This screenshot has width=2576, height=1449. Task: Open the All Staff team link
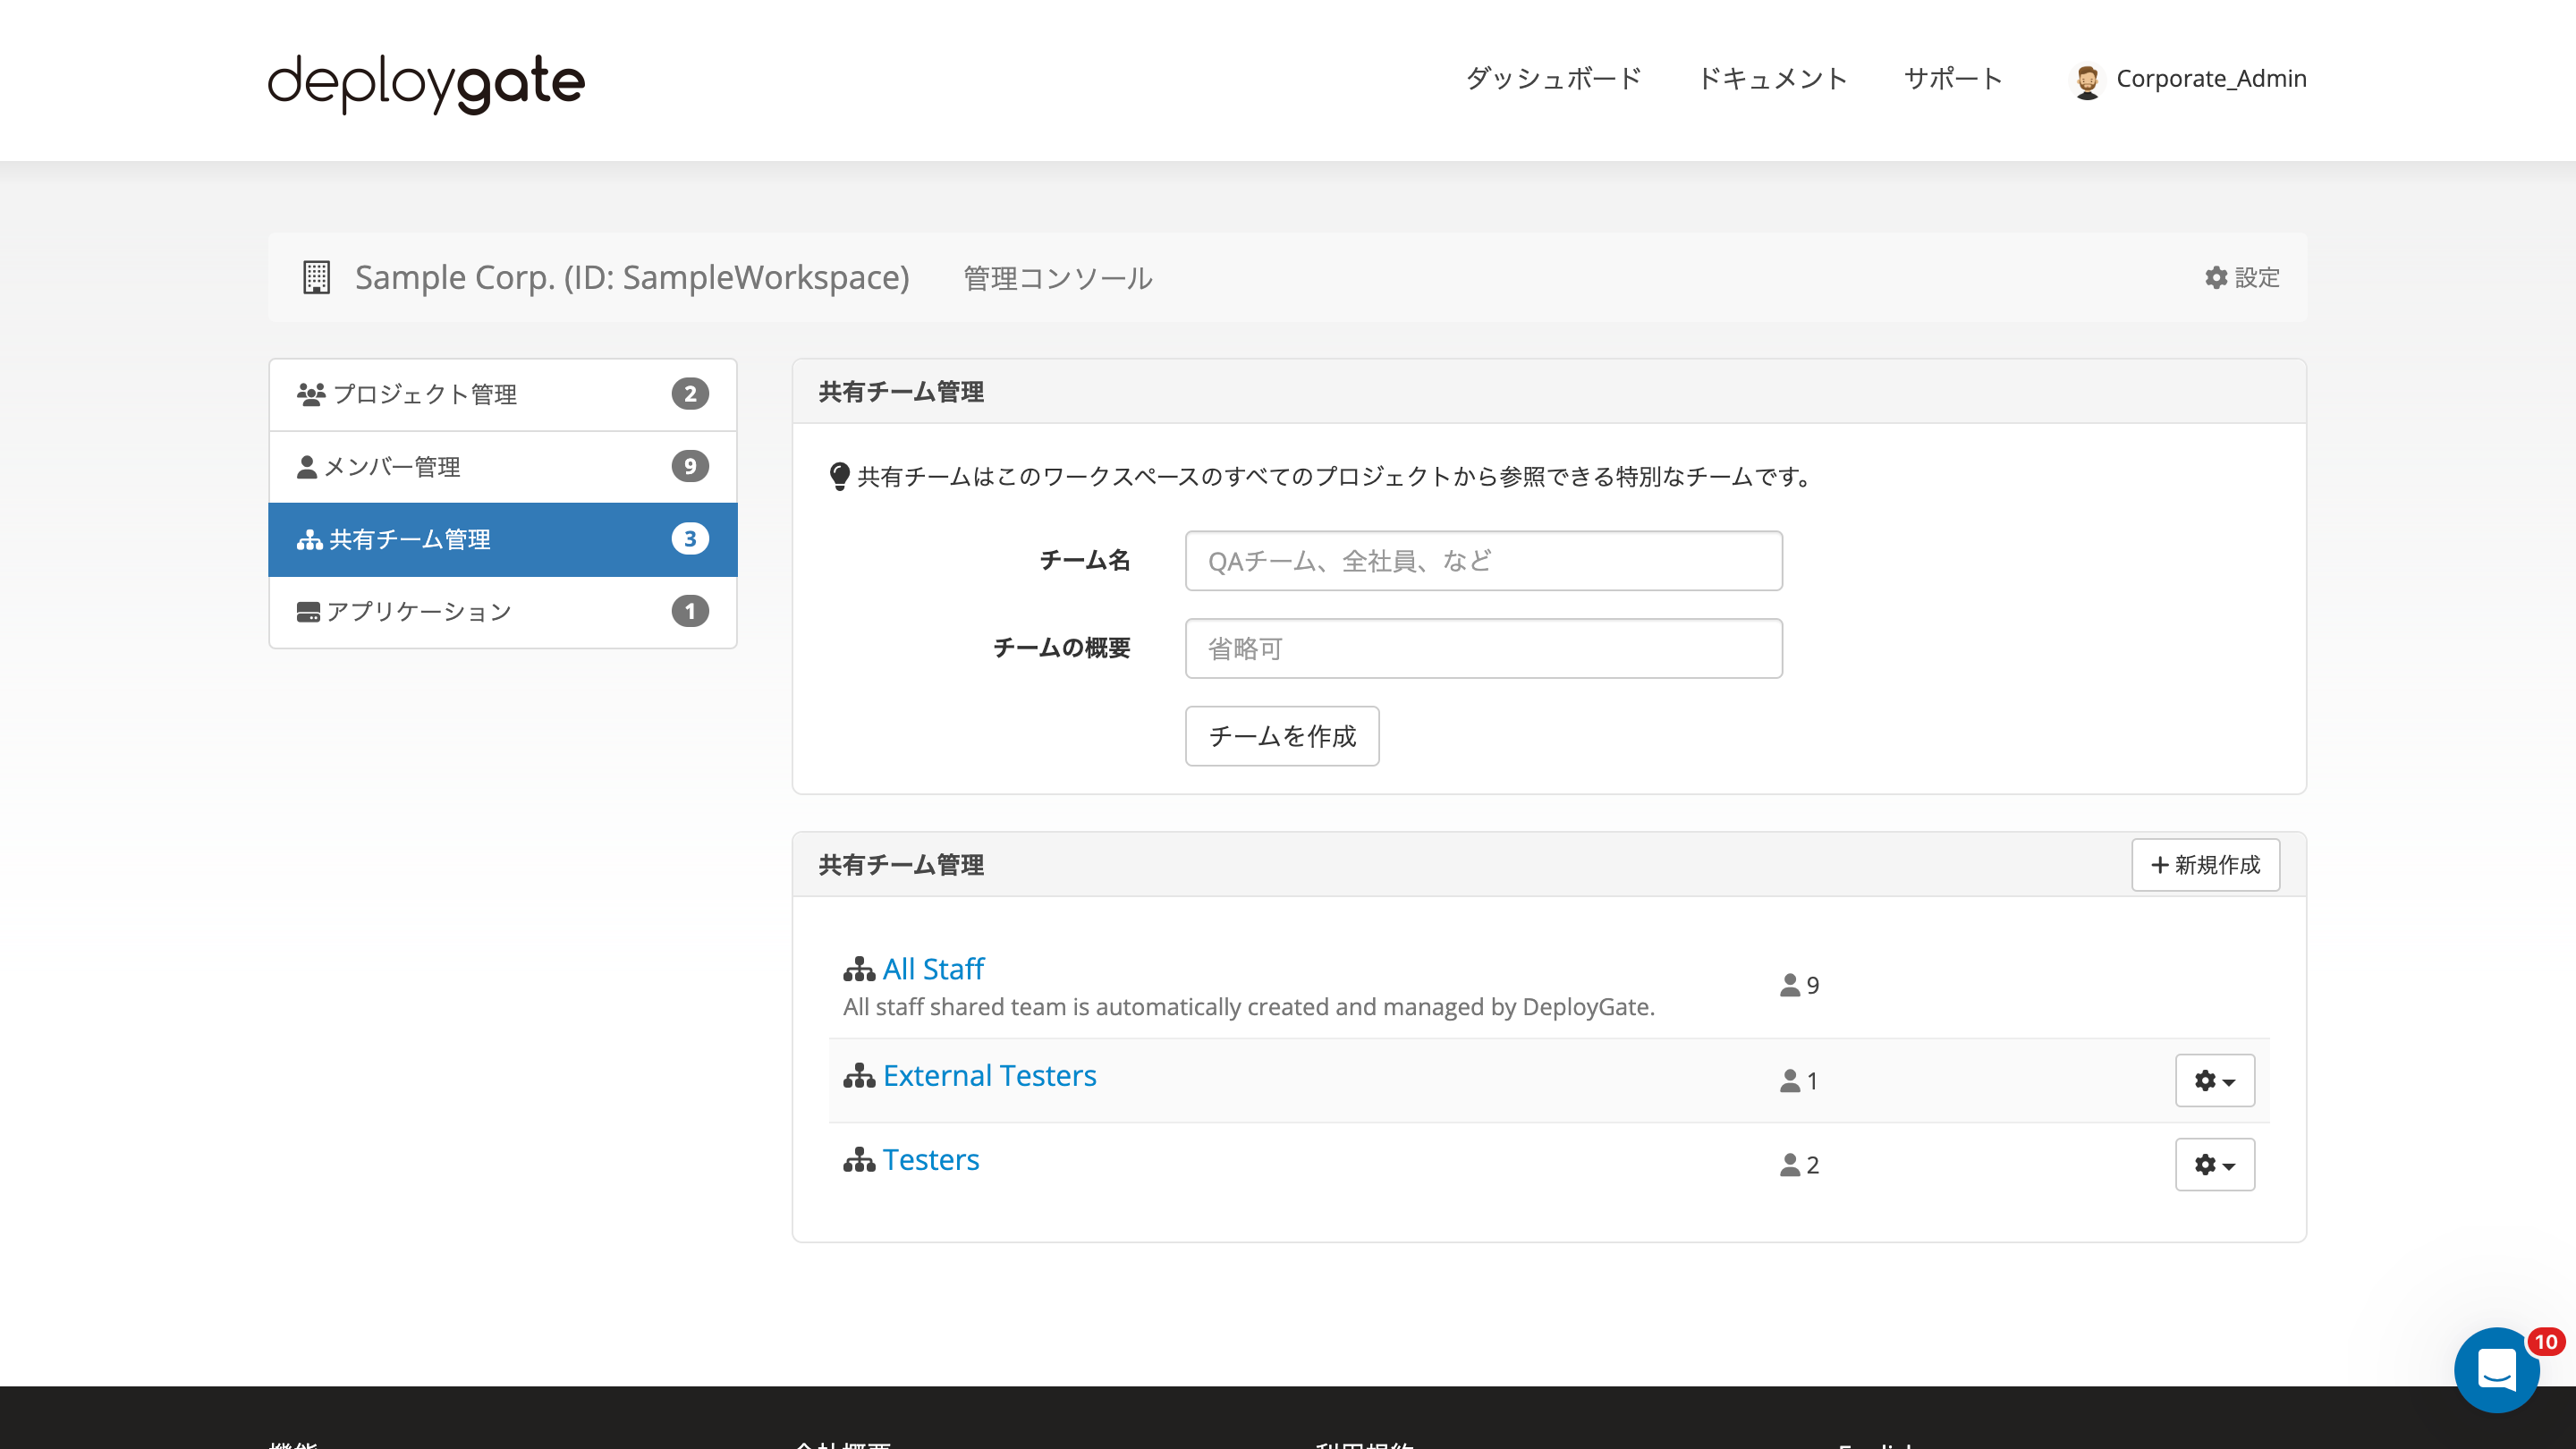pos(932,968)
